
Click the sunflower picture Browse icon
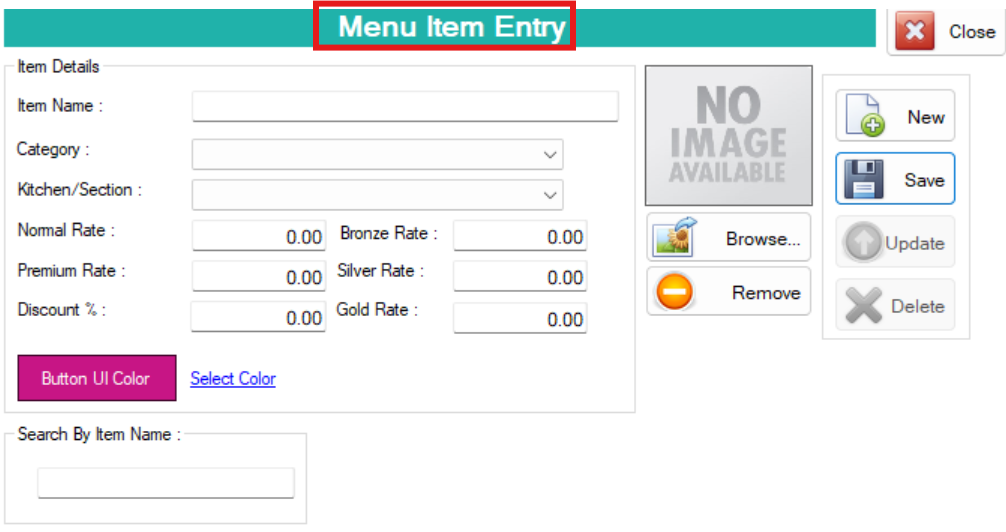click(674, 237)
